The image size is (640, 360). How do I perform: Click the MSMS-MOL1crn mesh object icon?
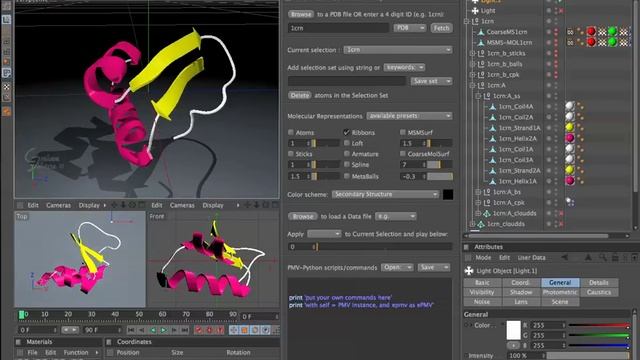pyautogui.click(x=481, y=42)
